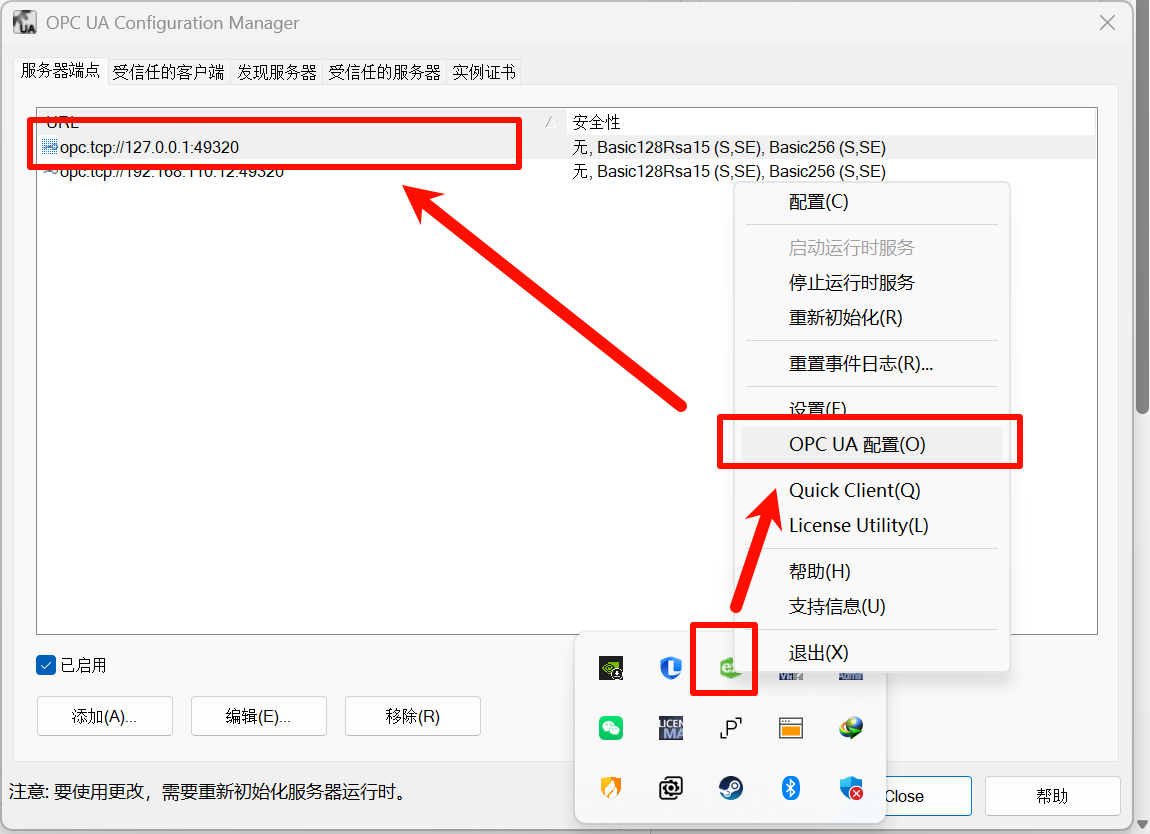Click the KEPServerEX green tray icon
The height and width of the screenshot is (834, 1150).
coord(727,667)
